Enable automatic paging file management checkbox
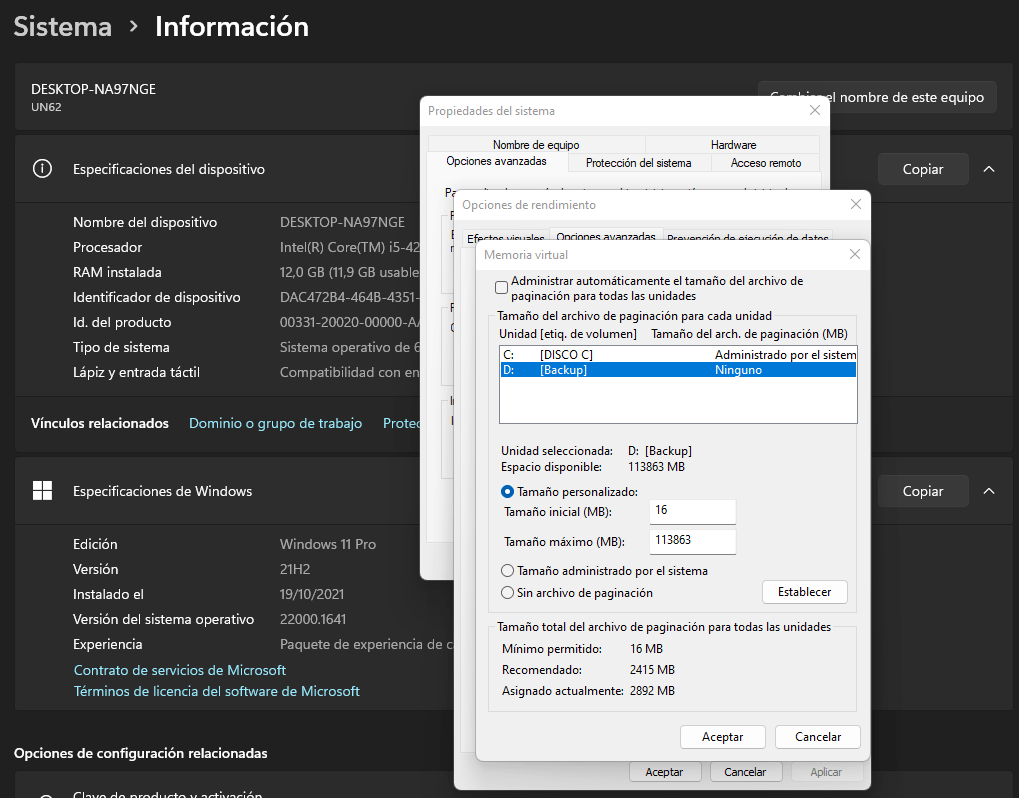 click(502, 288)
